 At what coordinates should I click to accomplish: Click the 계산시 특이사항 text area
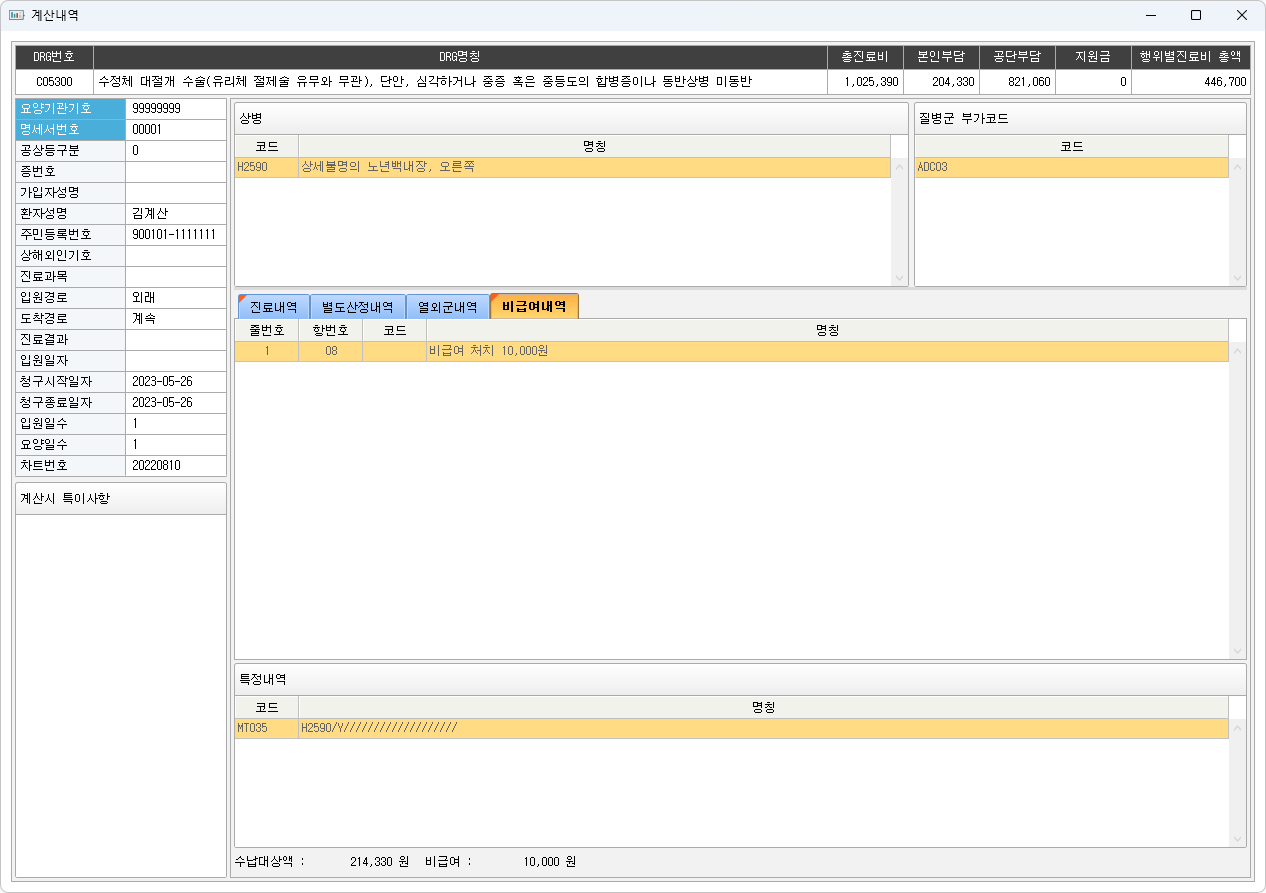120,690
